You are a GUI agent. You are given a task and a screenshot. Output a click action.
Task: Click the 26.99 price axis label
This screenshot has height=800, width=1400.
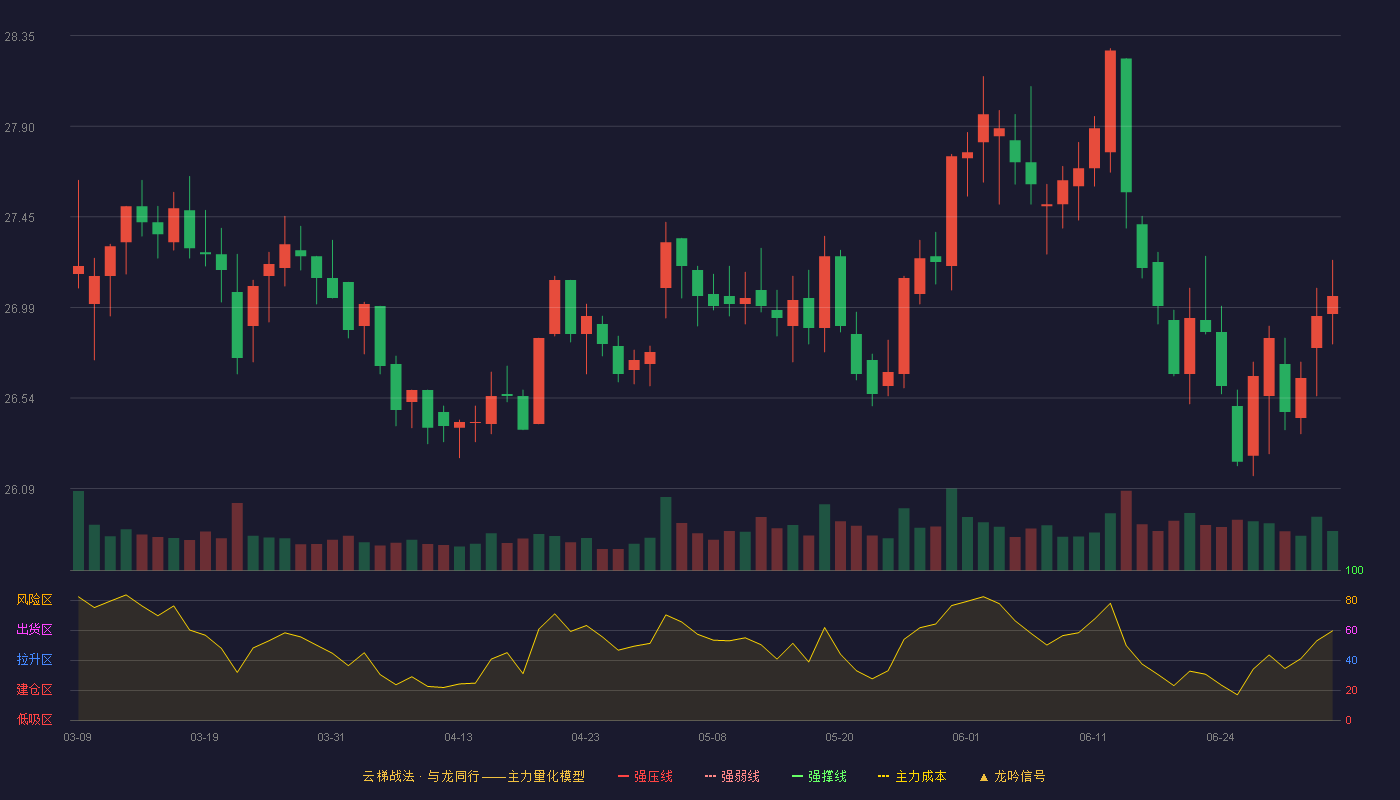[19, 308]
